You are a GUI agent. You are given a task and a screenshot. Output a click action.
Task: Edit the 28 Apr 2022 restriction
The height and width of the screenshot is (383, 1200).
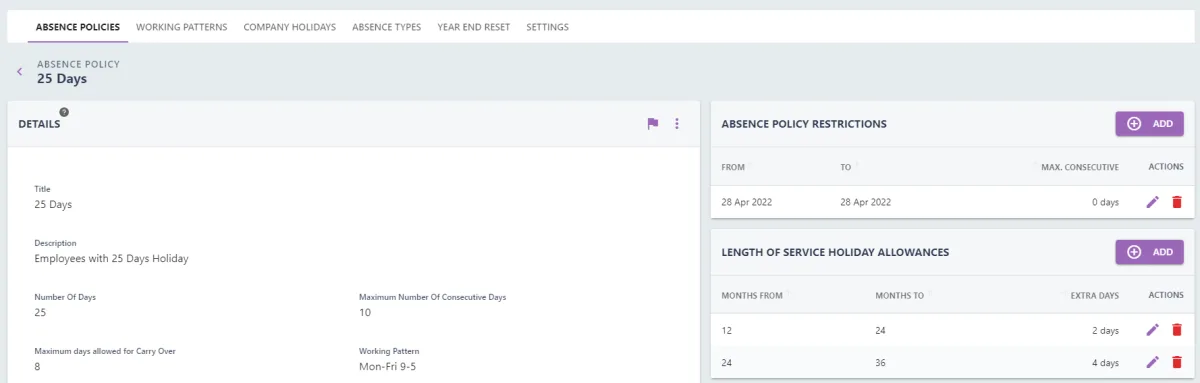tap(1153, 202)
